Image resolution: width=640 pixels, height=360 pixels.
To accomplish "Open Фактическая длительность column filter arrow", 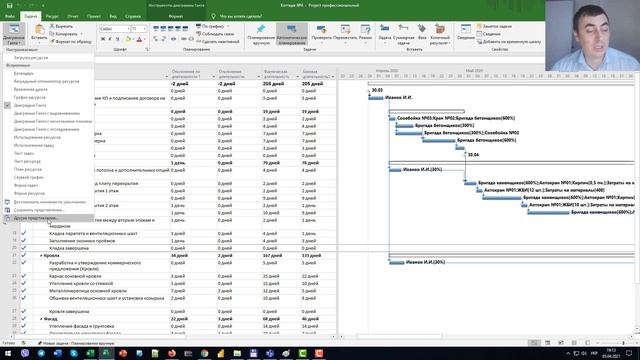I will 297,77.
